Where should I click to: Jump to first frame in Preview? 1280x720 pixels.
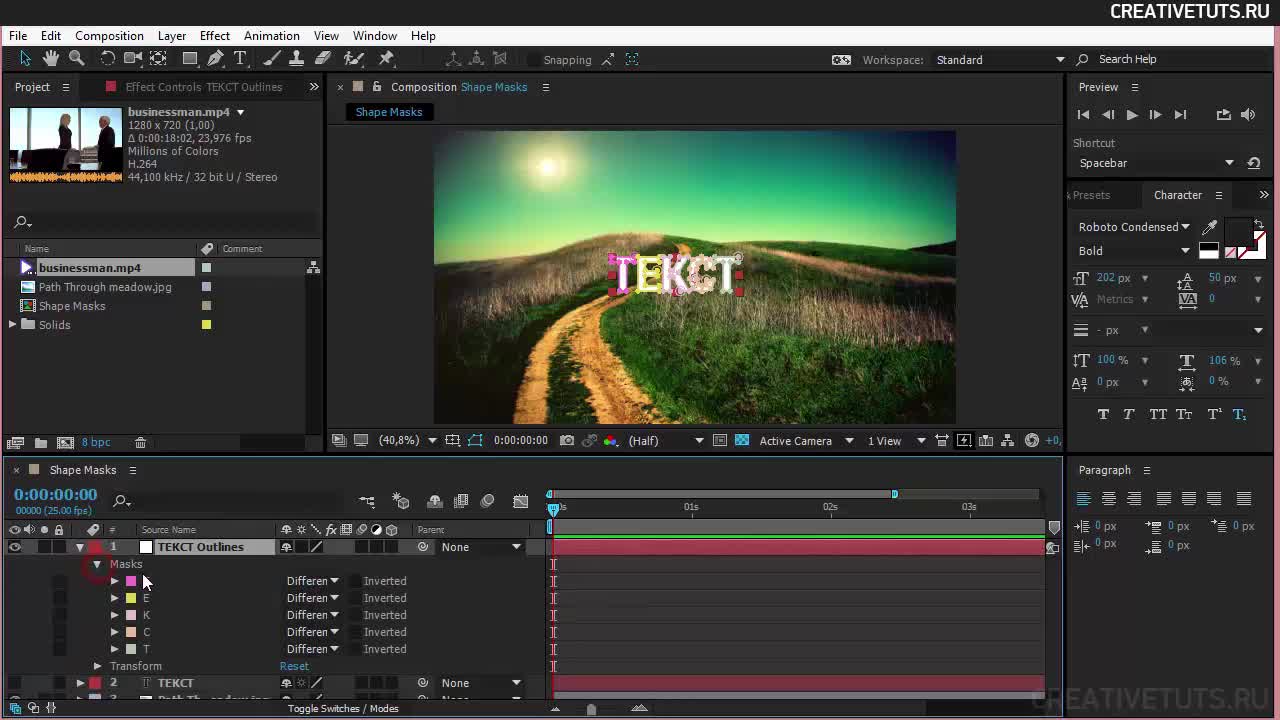(x=1083, y=115)
